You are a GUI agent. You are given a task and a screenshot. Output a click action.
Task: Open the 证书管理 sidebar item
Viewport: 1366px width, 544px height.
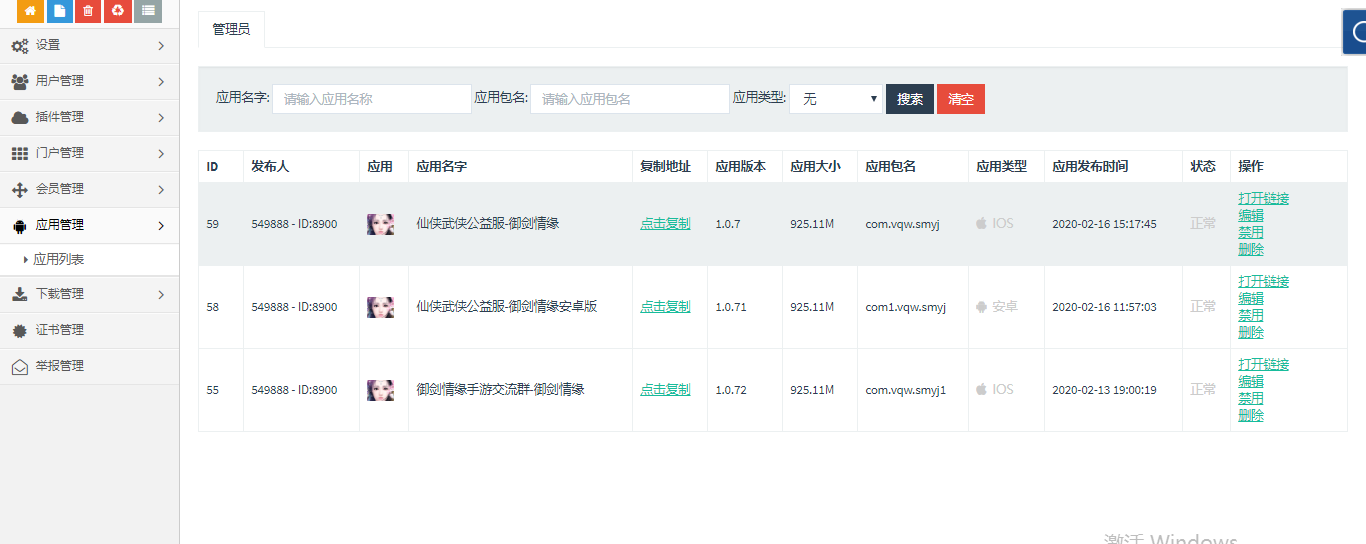(60, 330)
